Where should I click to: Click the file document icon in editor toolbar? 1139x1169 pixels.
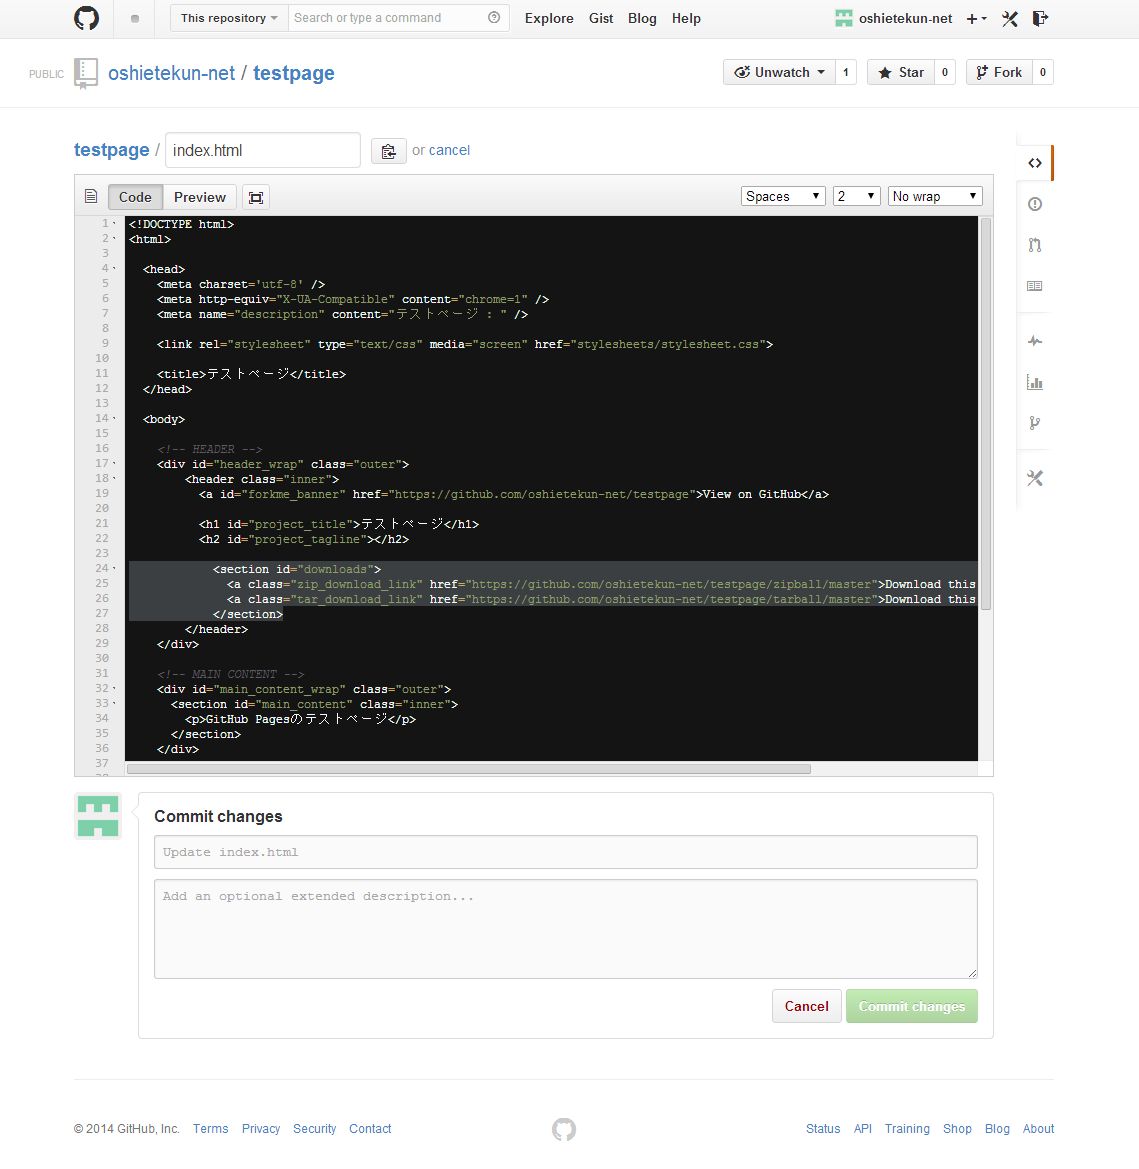91,196
